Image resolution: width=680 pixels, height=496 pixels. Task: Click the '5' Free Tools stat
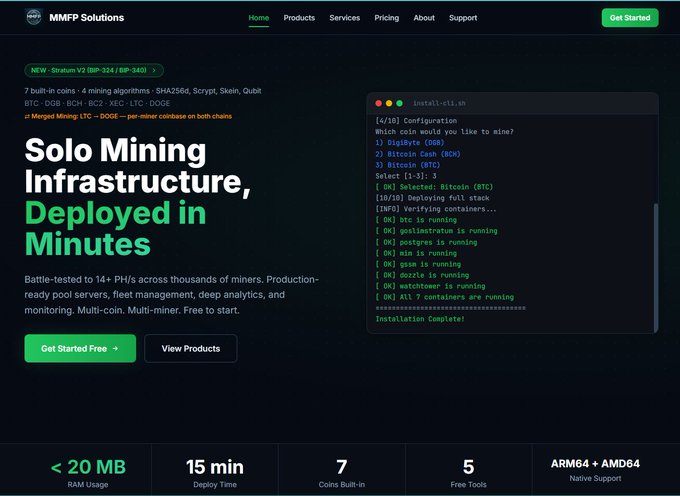[468, 473]
